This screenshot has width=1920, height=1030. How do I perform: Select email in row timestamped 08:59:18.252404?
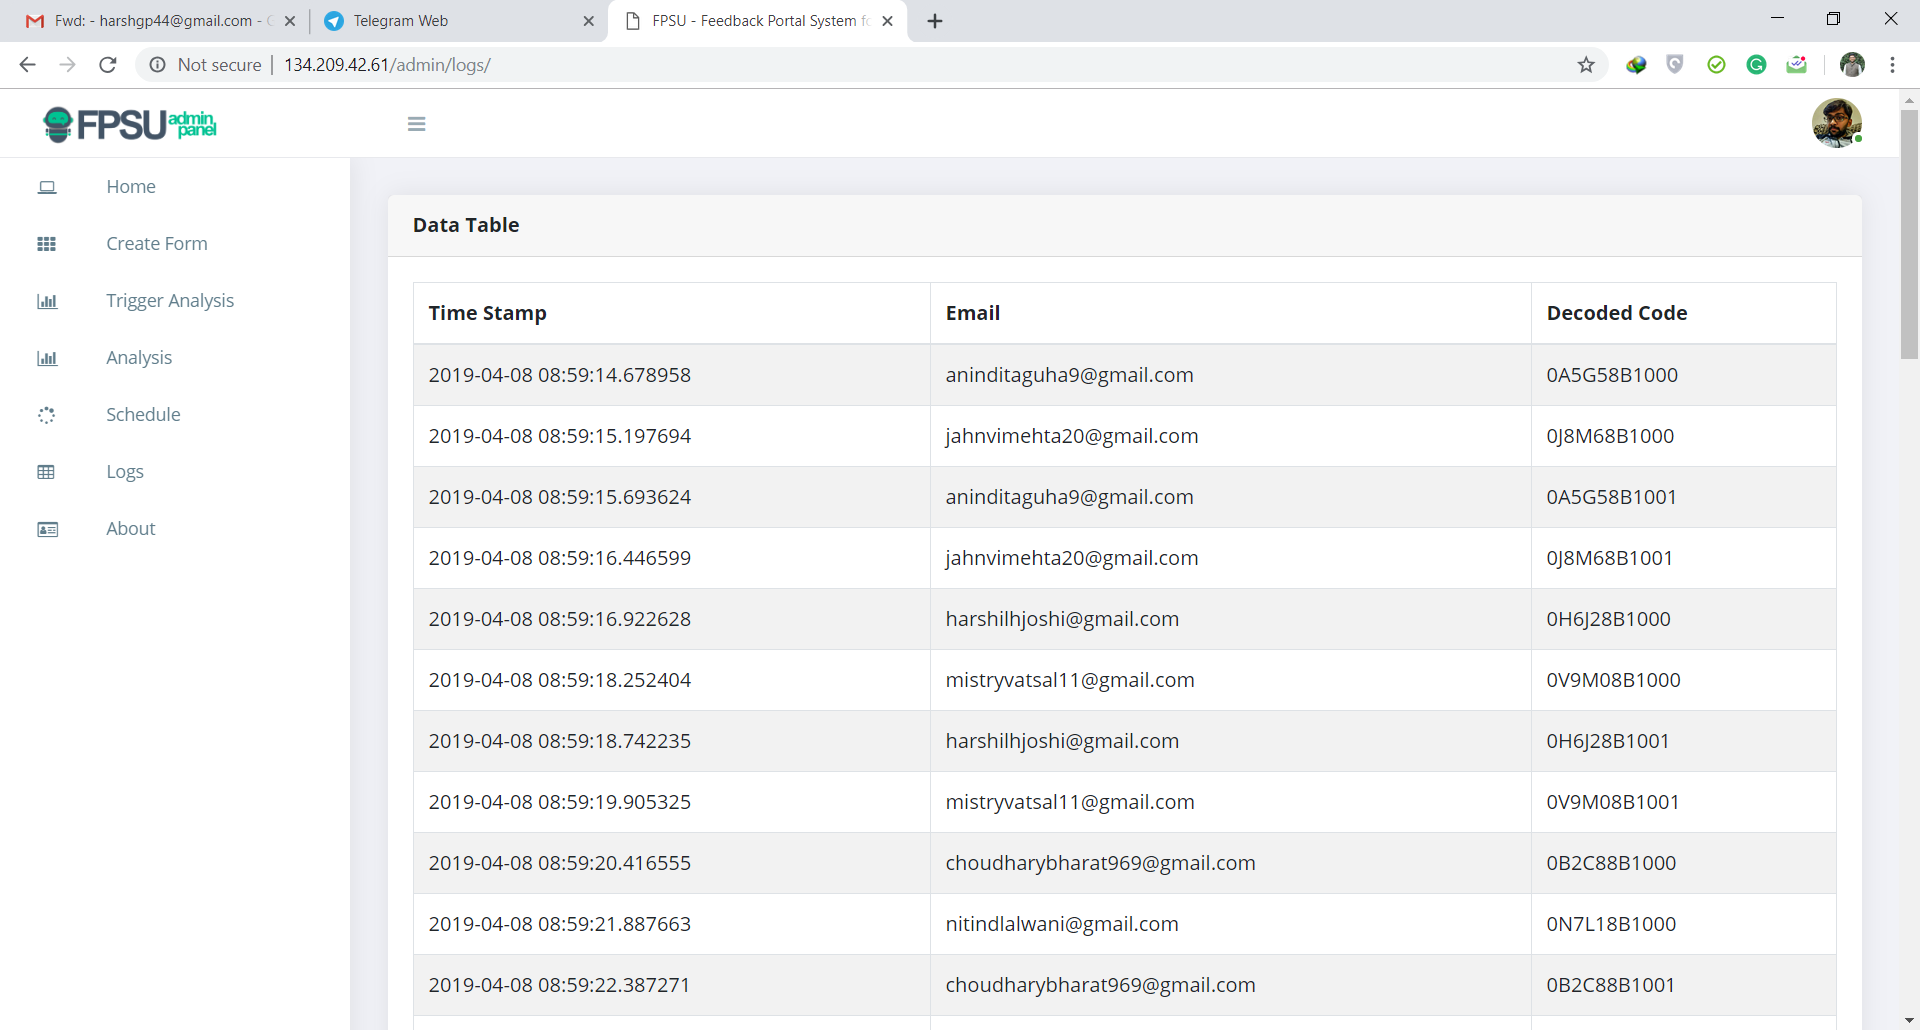[x=1070, y=680]
